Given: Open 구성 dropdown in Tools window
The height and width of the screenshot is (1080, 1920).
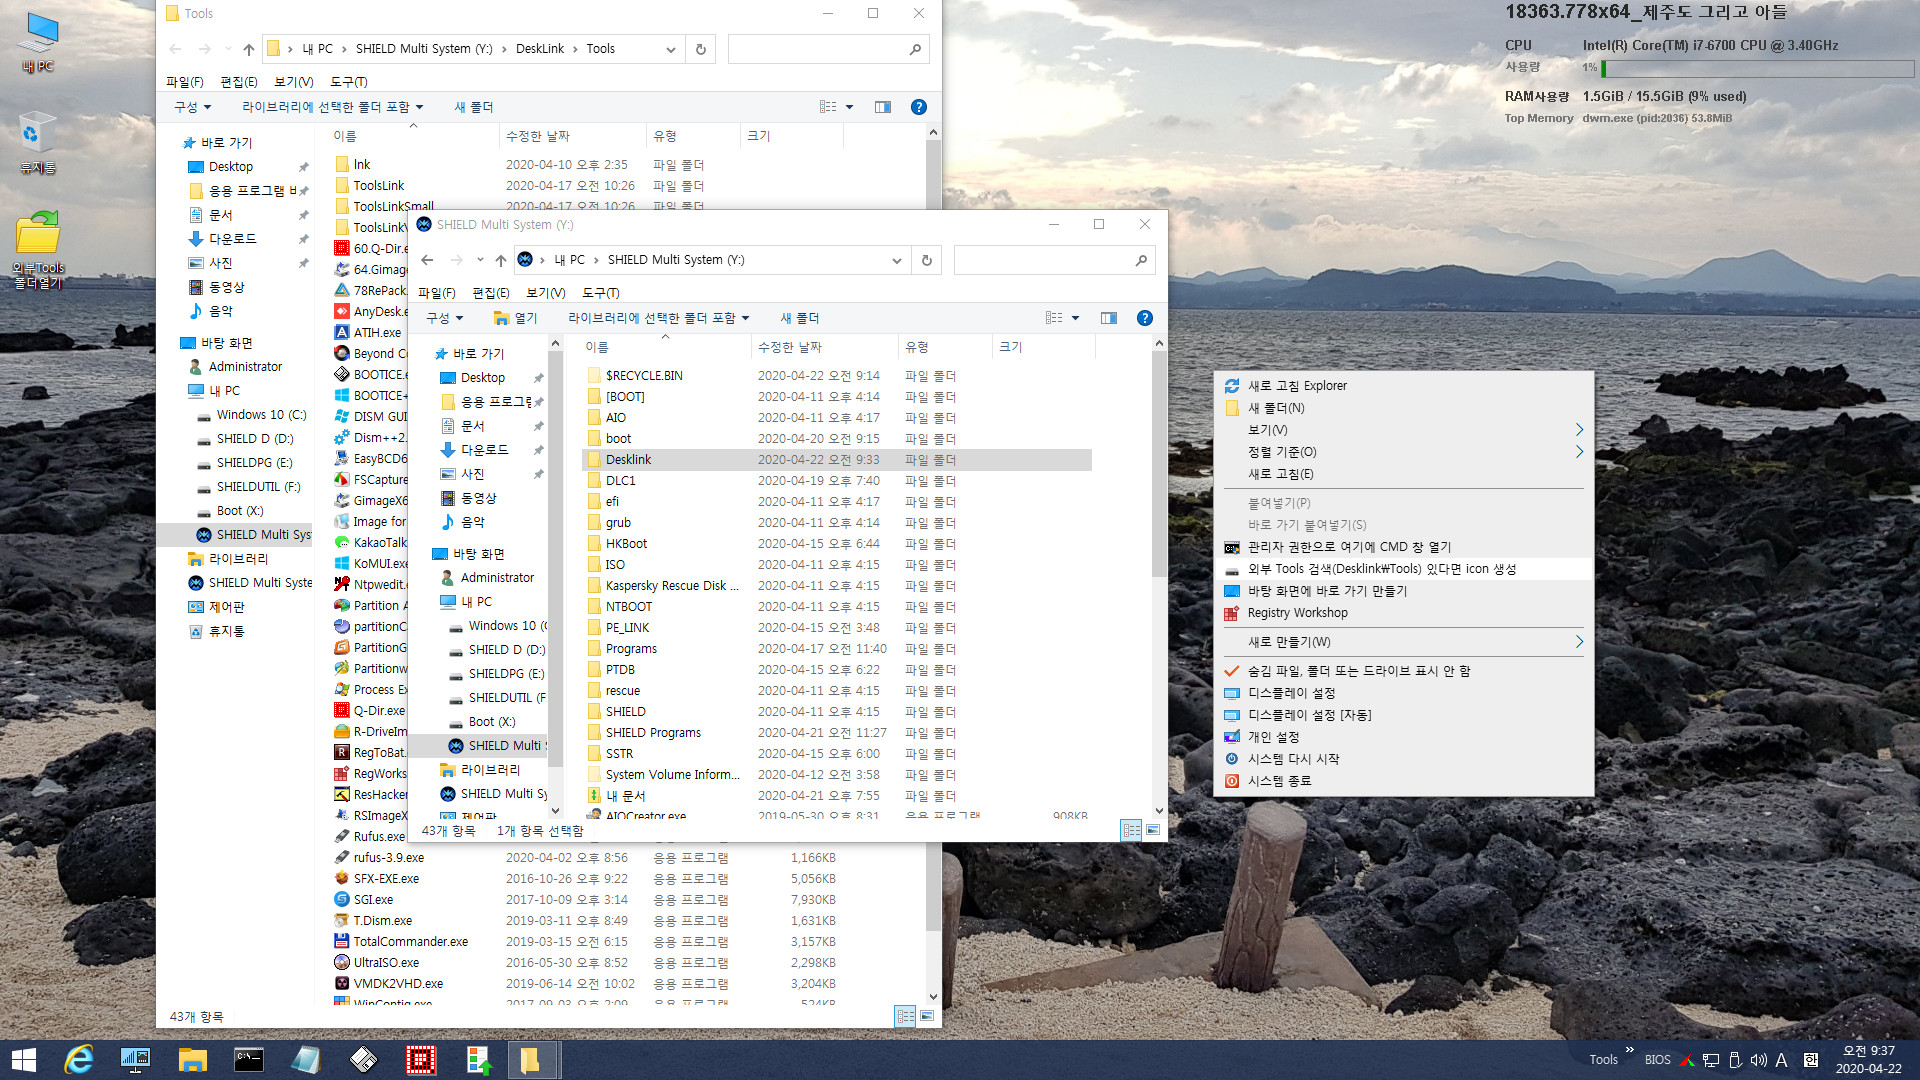Looking at the screenshot, I should click(193, 107).
